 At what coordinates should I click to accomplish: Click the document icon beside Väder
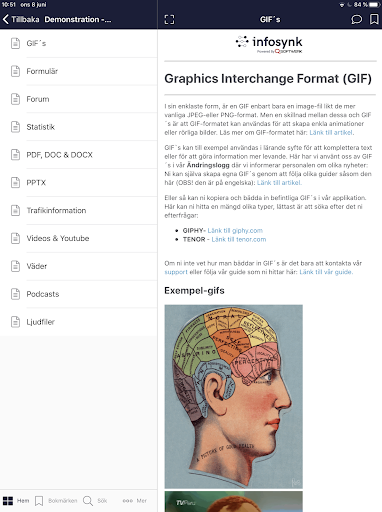tap(15, 266)
